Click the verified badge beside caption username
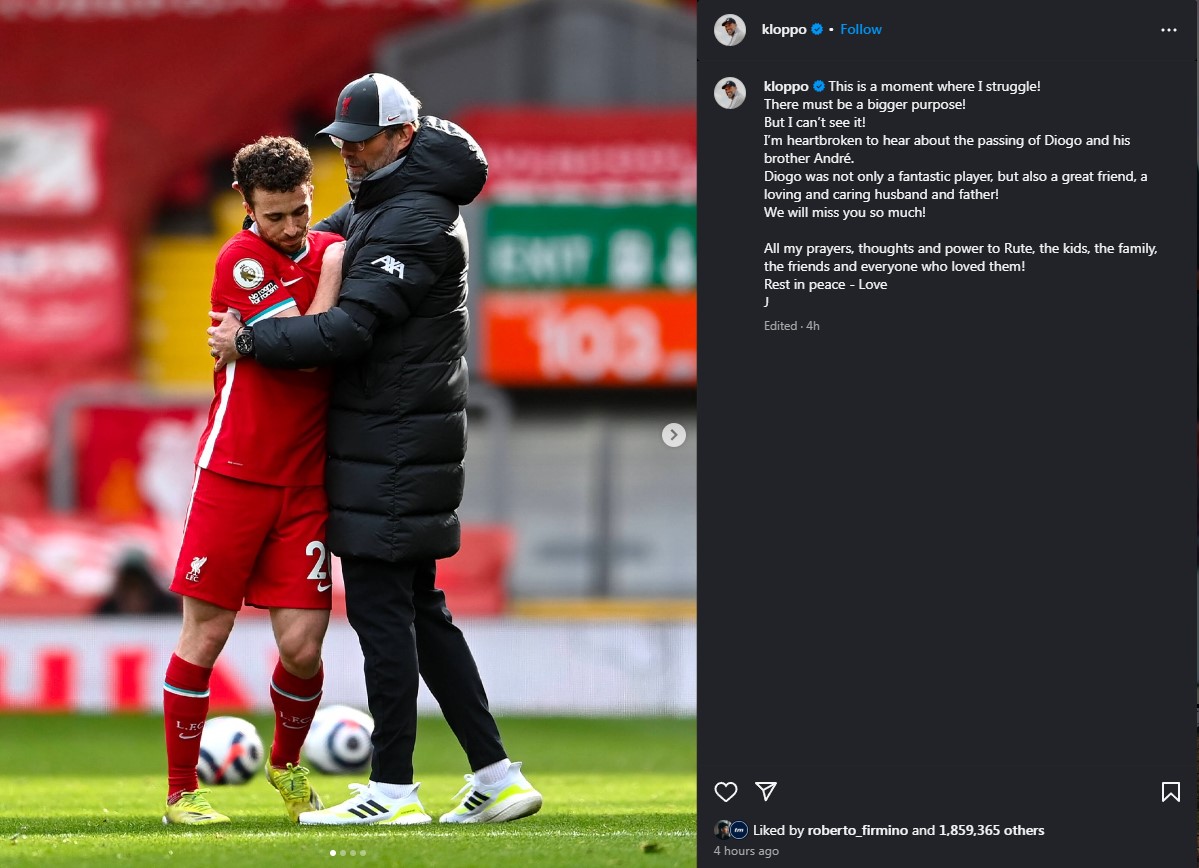 coord(819,86)
